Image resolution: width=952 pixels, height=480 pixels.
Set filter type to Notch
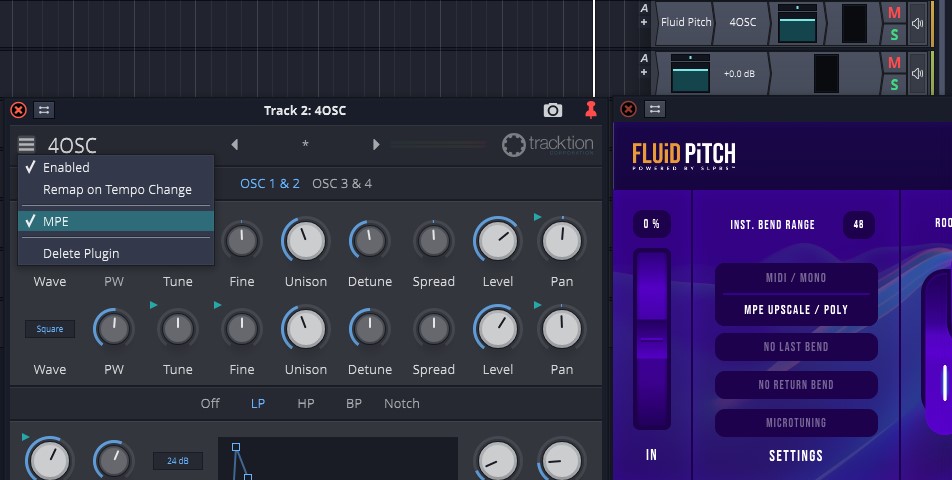point(401,404)
